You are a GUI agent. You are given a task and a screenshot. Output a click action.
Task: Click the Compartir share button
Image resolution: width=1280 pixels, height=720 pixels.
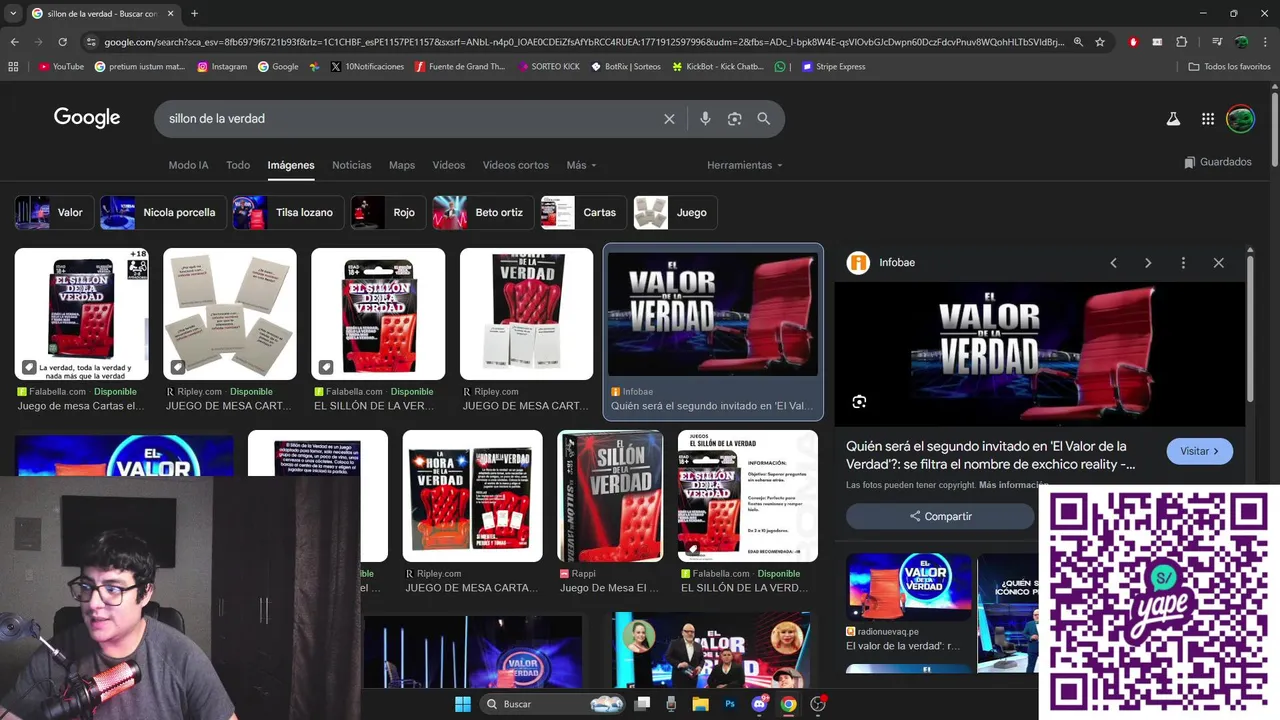coord(940,517)
